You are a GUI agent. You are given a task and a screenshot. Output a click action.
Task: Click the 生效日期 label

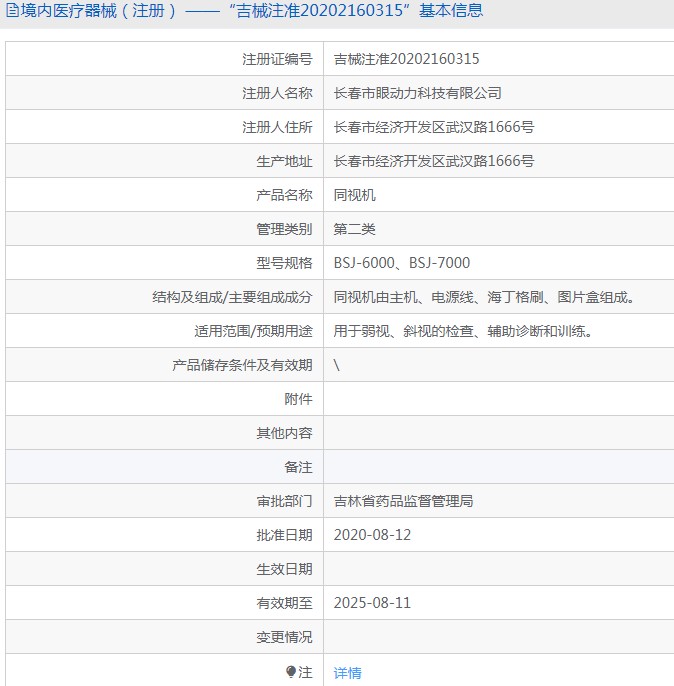coord(284,569)
